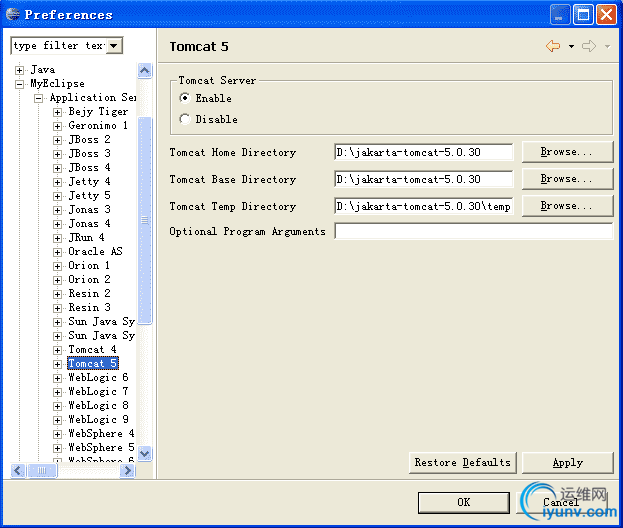Screen dimensions: 623x528
Task: Browse for the Tomcat Home Directory
Action: [567, 152]
